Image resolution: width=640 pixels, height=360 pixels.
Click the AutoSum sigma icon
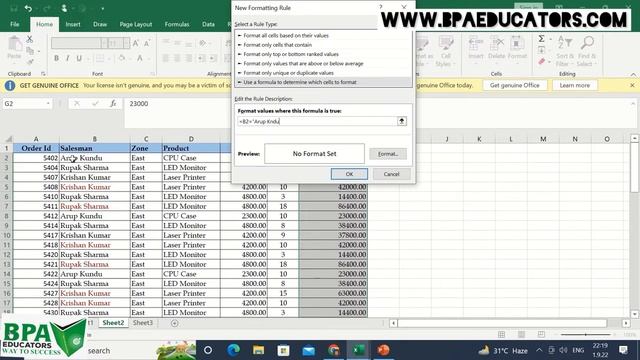[x=541, y=39]
